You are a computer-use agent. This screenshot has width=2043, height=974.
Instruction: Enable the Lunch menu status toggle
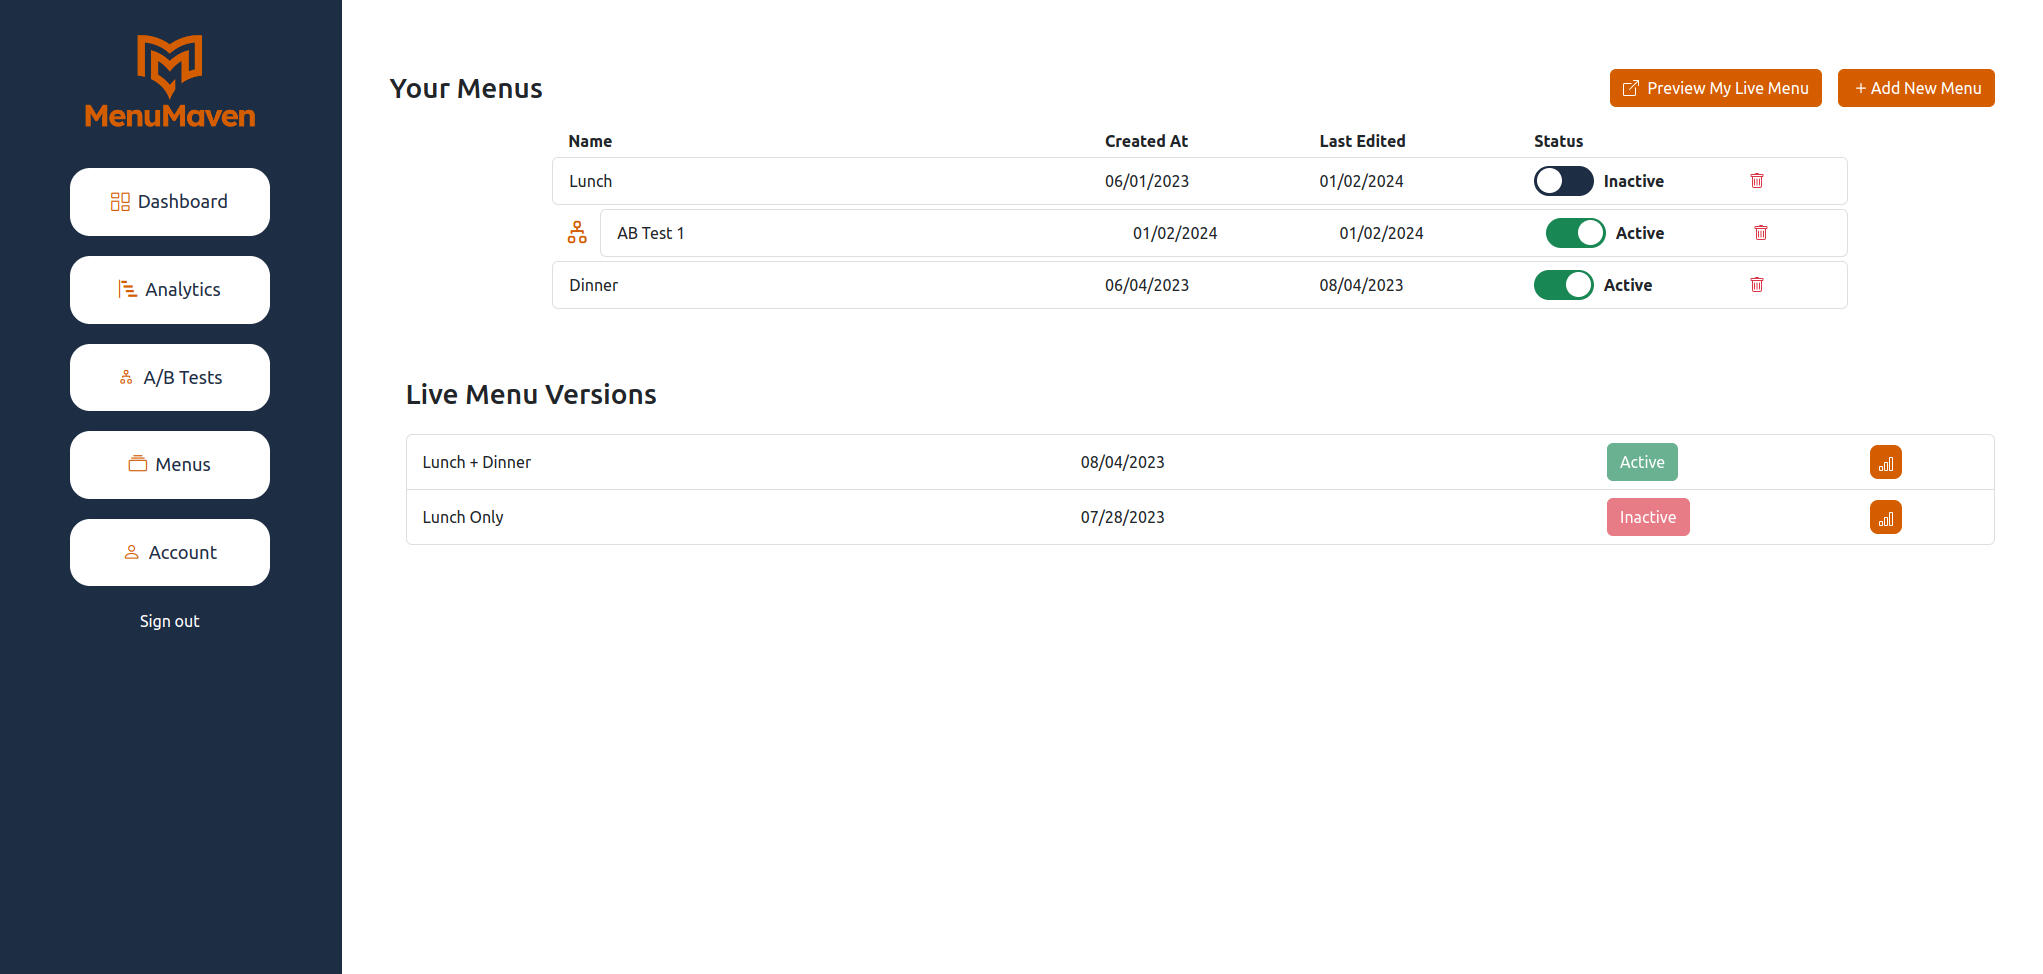1563,181
